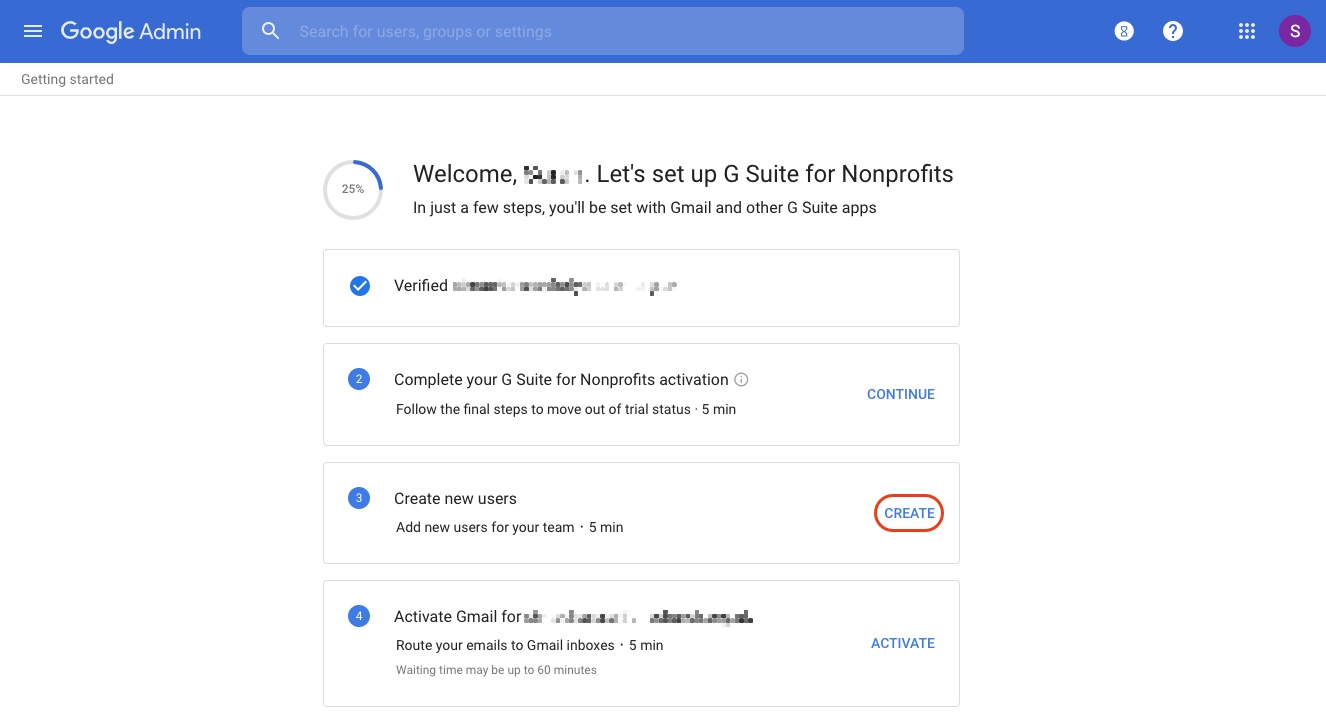Viewport: 1326px width, 726px height.
Task: Select 'Add new users for your team' text
Action: (485, 527)
